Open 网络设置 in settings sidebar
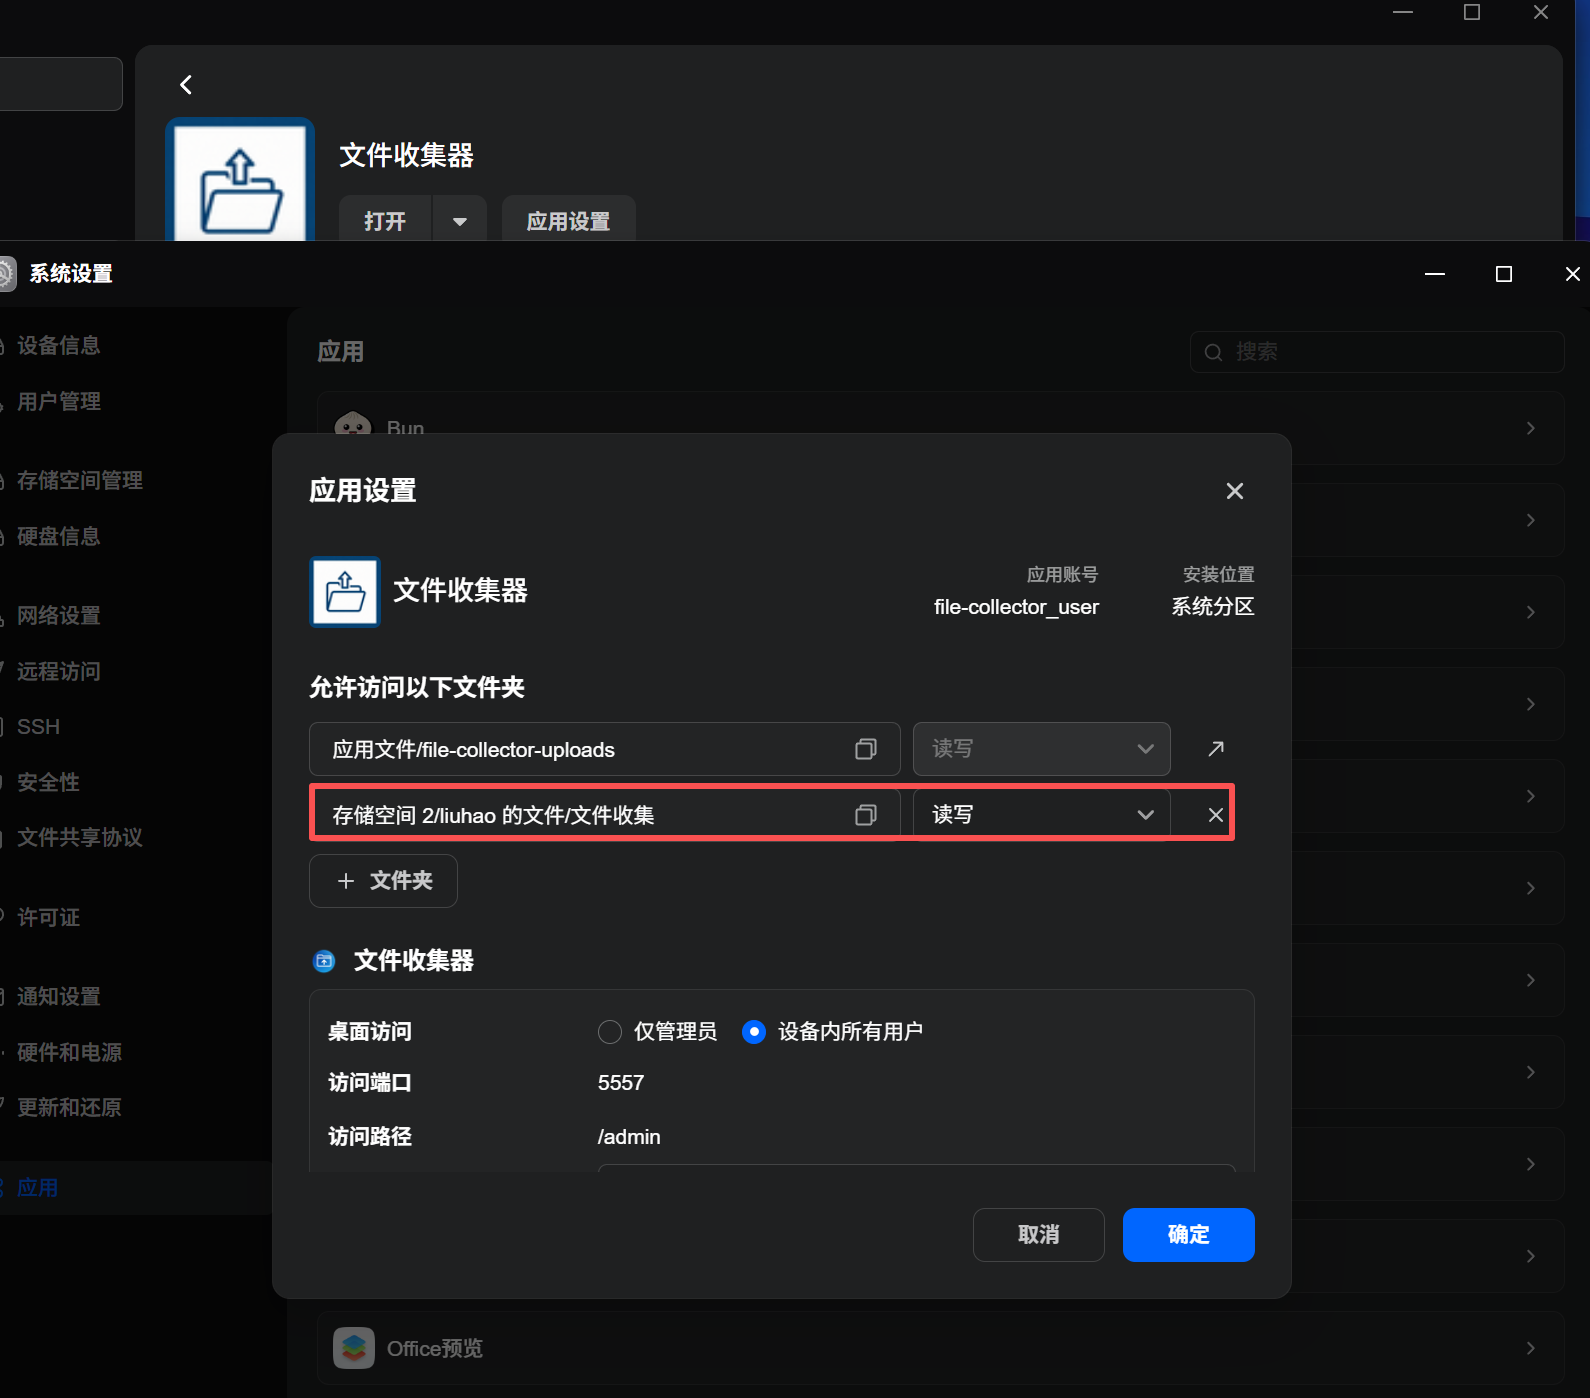The width and height of the screenshot is (1590, 1398). [x=59, y=616]
